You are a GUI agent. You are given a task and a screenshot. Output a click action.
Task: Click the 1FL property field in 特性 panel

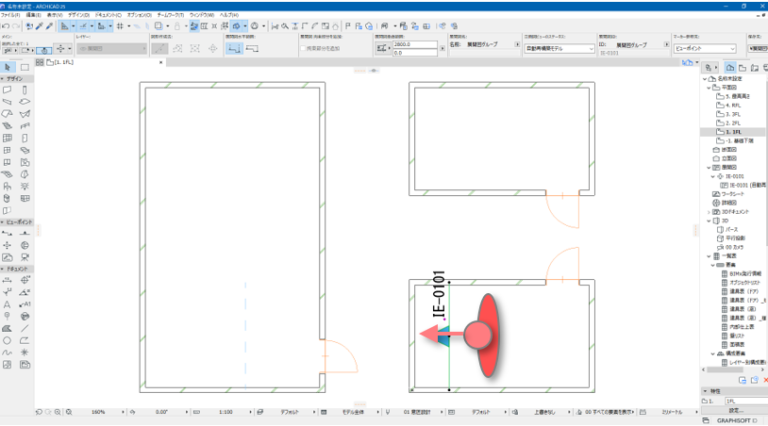pyautogui.click(x=746, y=401)
